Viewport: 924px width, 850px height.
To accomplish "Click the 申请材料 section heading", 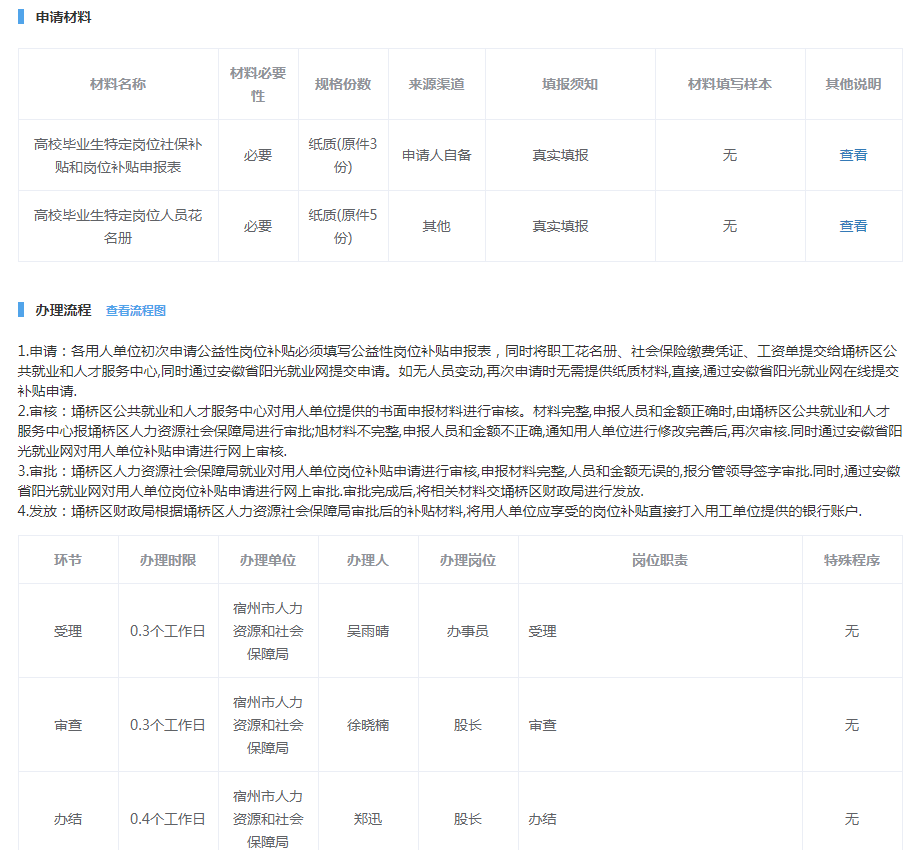I will [63, 17].
